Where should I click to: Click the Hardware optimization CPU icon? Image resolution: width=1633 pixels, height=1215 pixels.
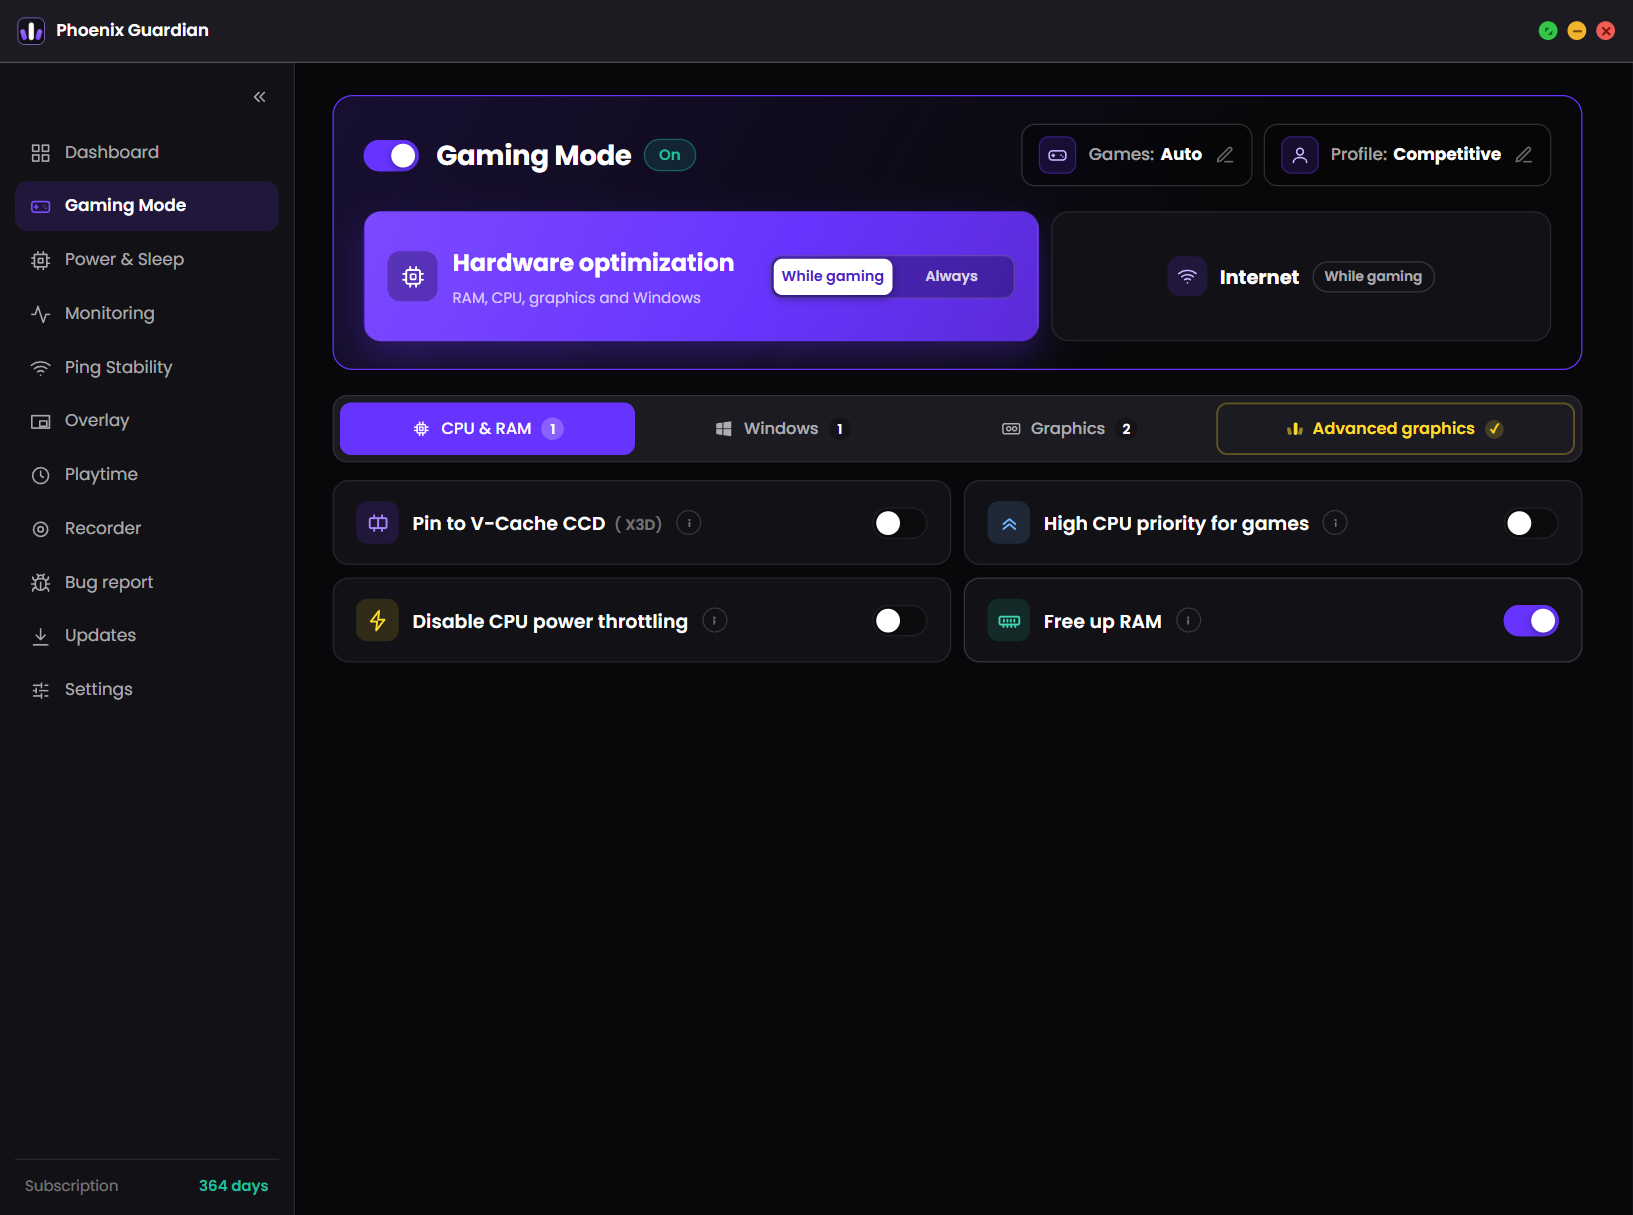tap(413, 277)
